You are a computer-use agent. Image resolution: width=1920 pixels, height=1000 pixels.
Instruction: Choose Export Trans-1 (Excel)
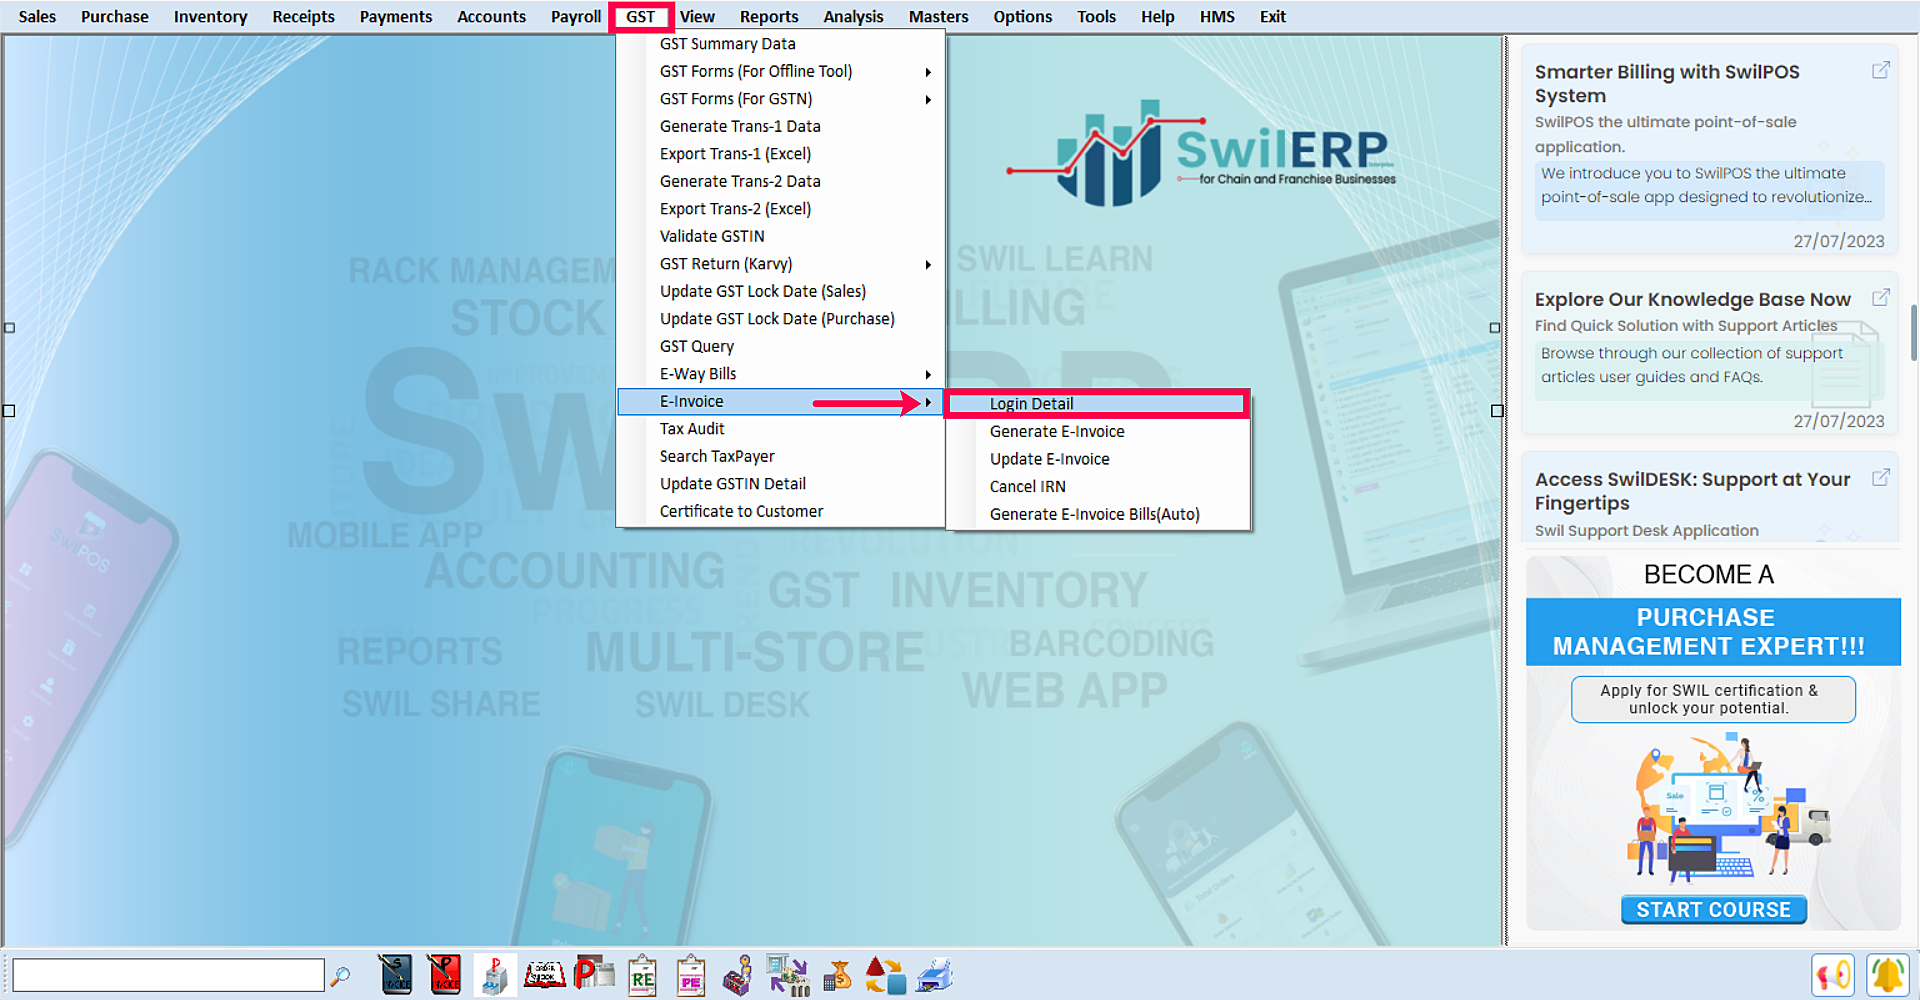tap(781, 154)
